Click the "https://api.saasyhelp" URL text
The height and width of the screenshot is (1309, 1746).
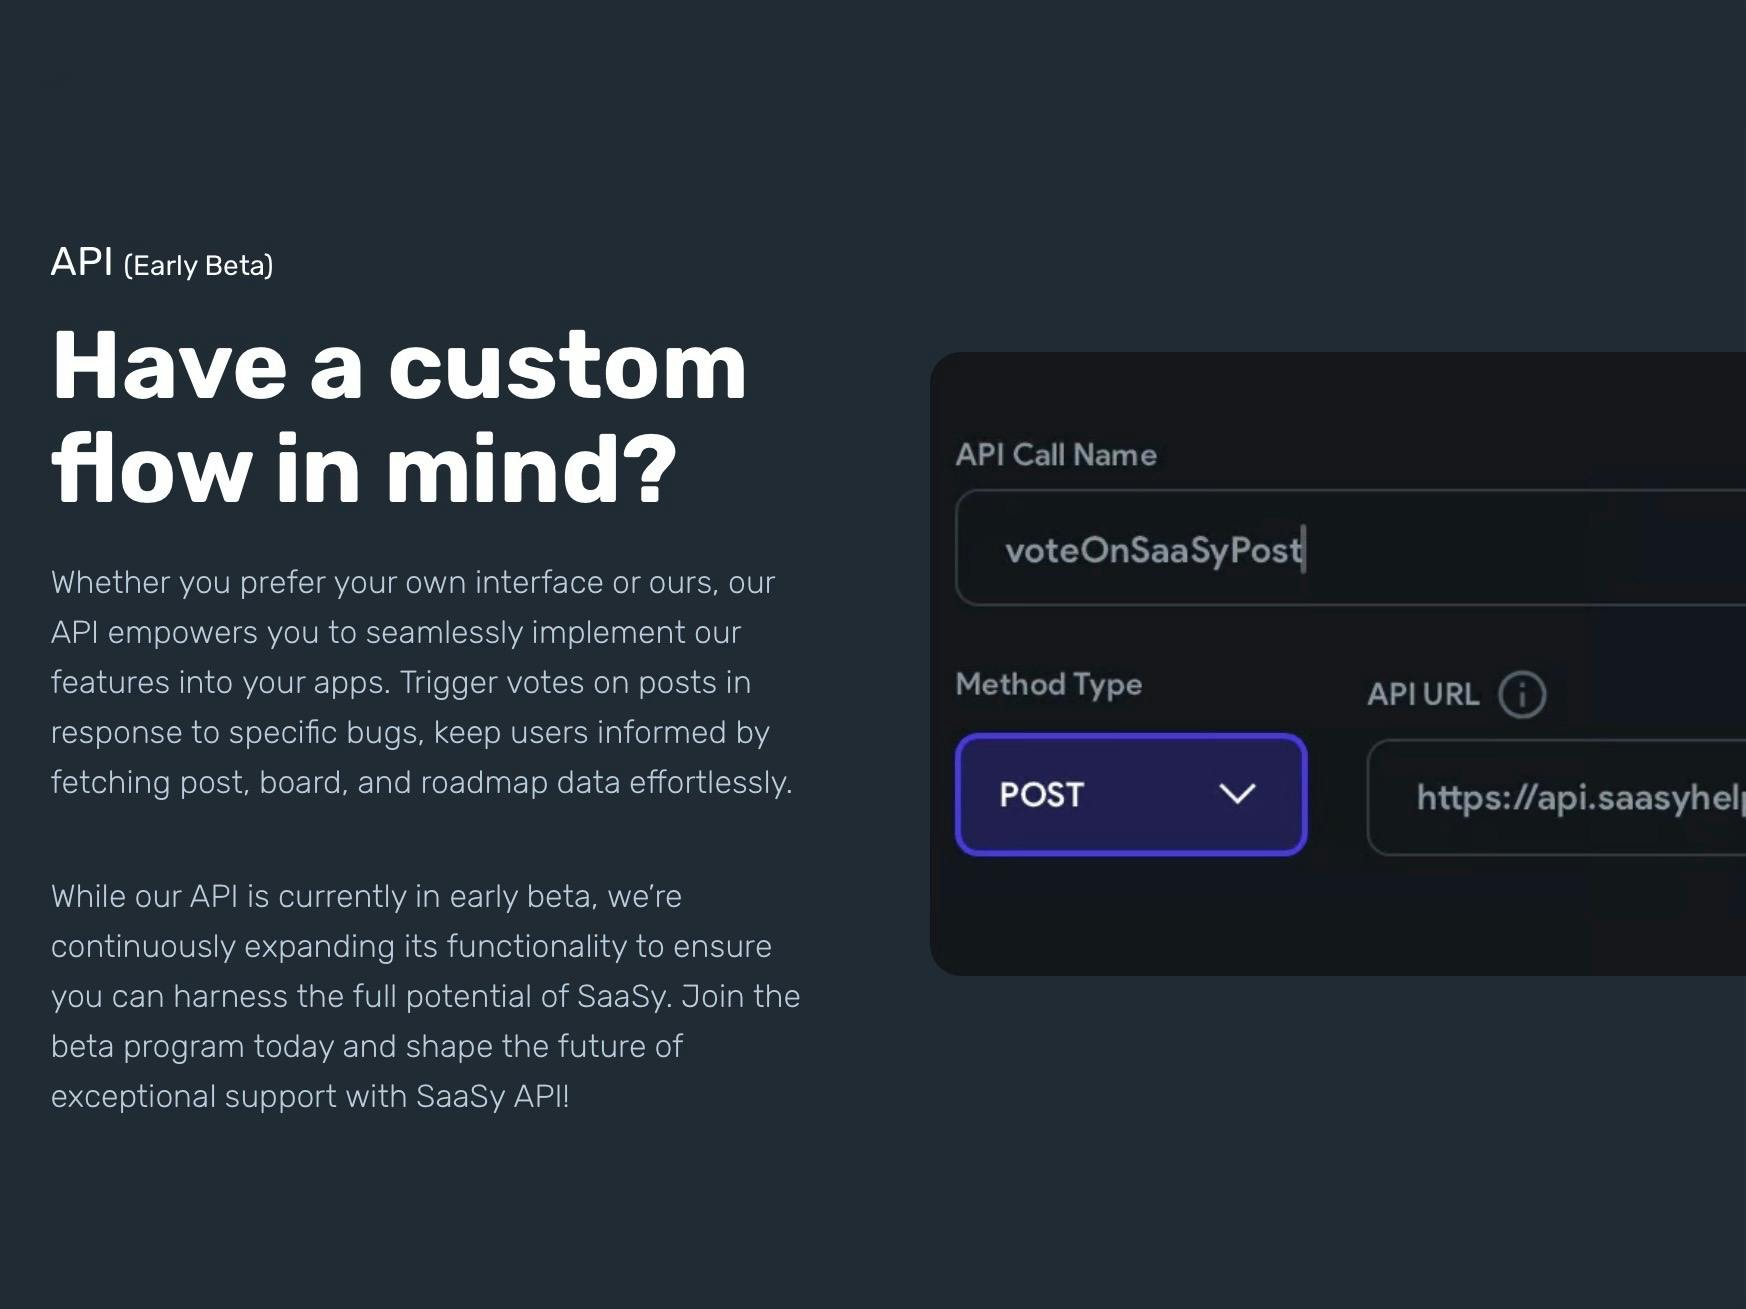coord(1580,798)
